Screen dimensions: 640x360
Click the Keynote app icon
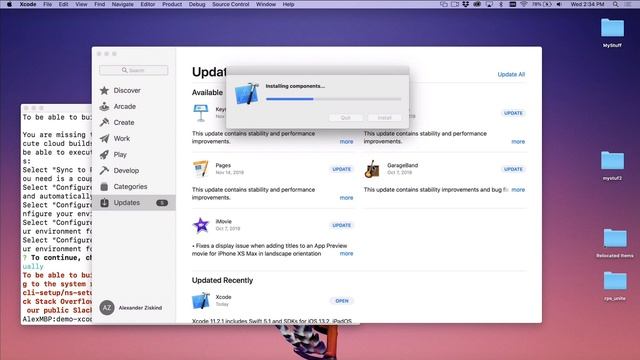200,113
